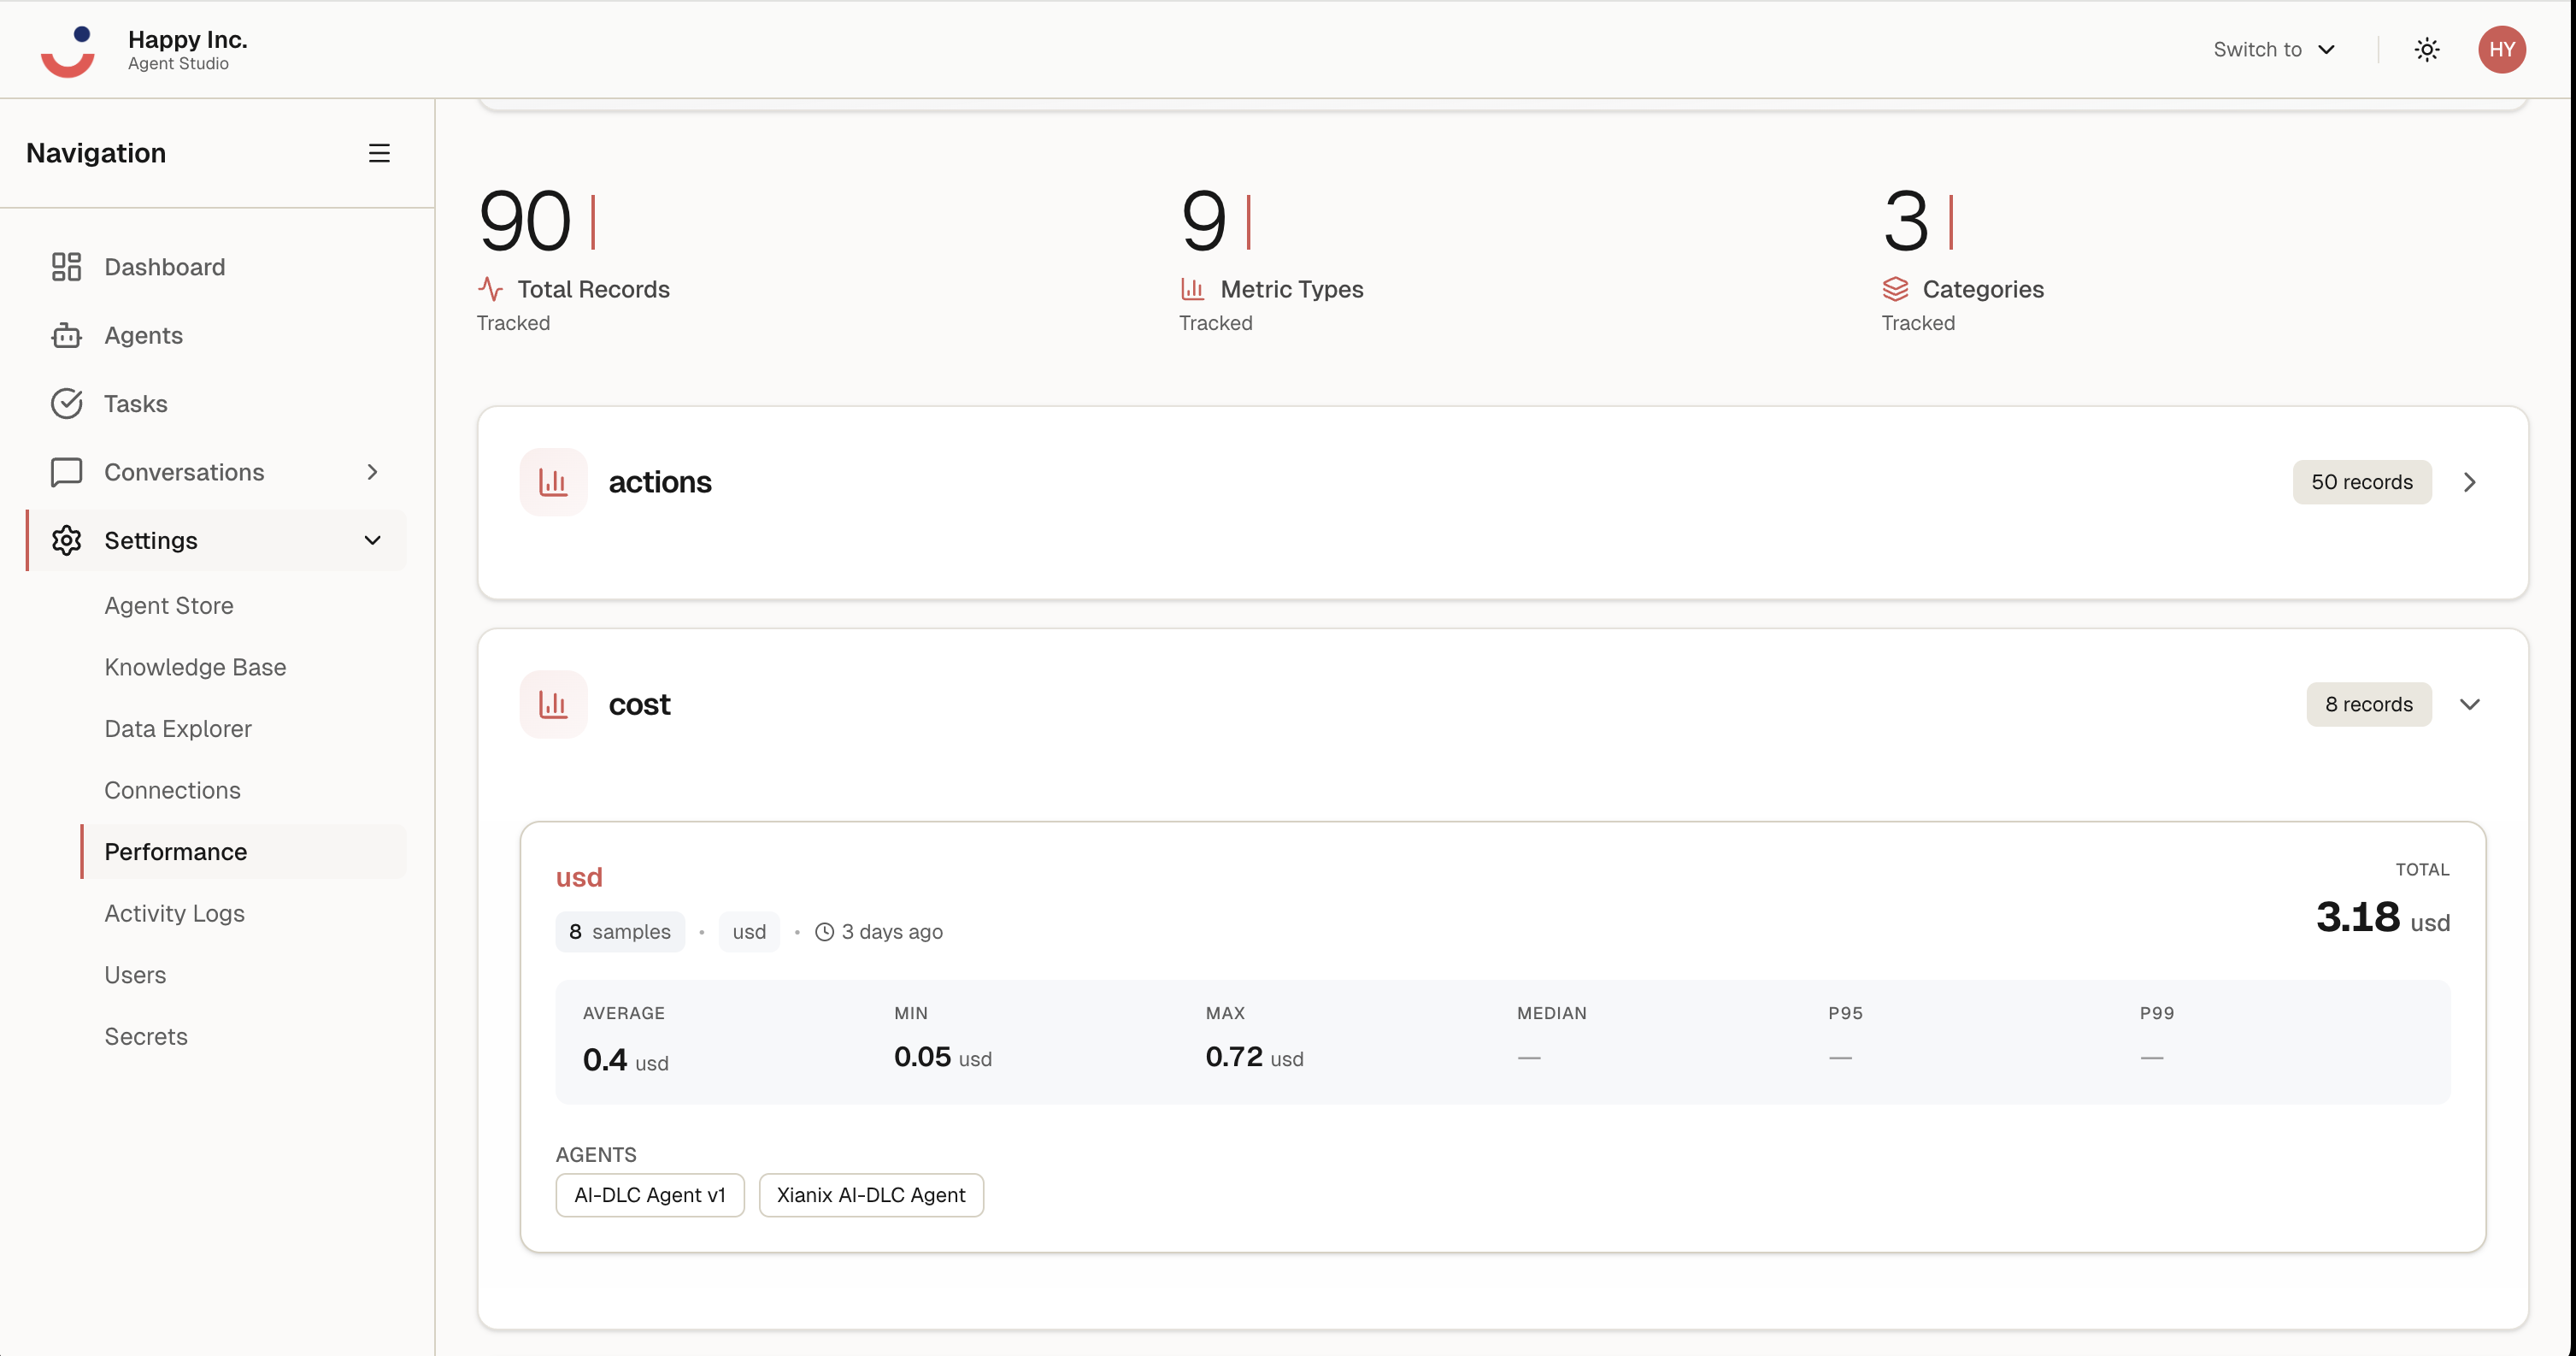Viewport: 2576px width, 1356px height.
Task: Click the stacked layers icon under Categories
Action: [x=1895, y=289]
